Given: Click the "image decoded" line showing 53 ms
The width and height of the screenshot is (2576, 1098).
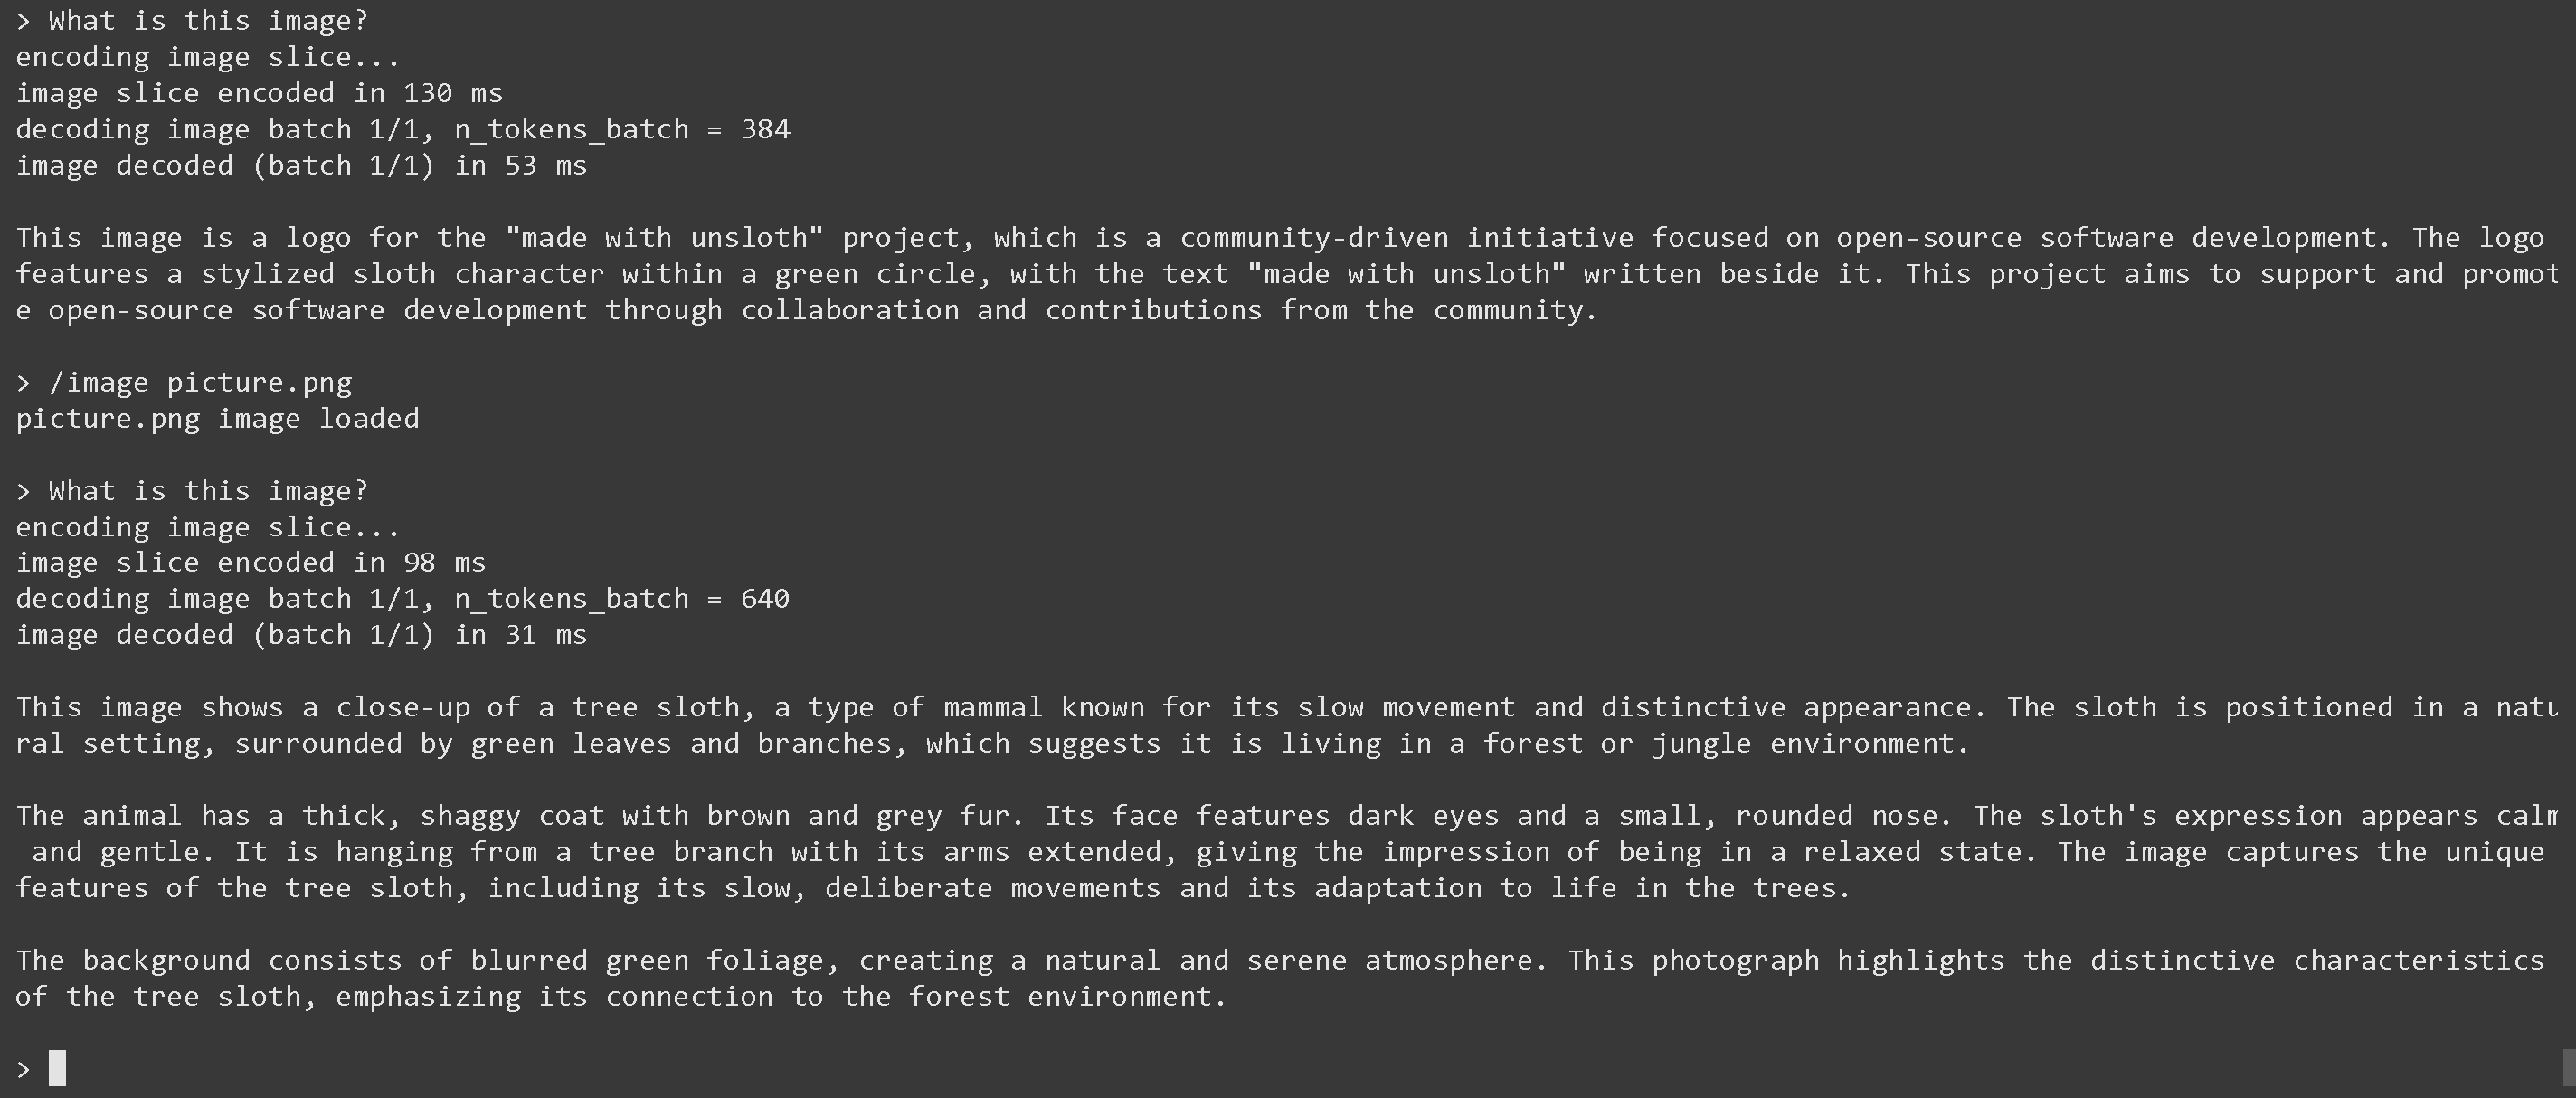Looking at the screenshot, I should pyautogui.click(x=301, y=166).
